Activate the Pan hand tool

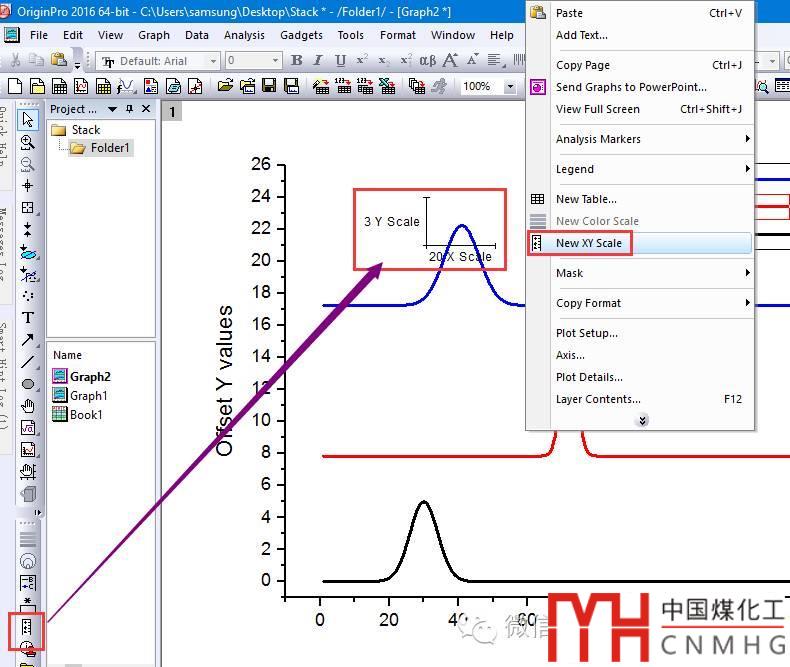click(28, 406)
